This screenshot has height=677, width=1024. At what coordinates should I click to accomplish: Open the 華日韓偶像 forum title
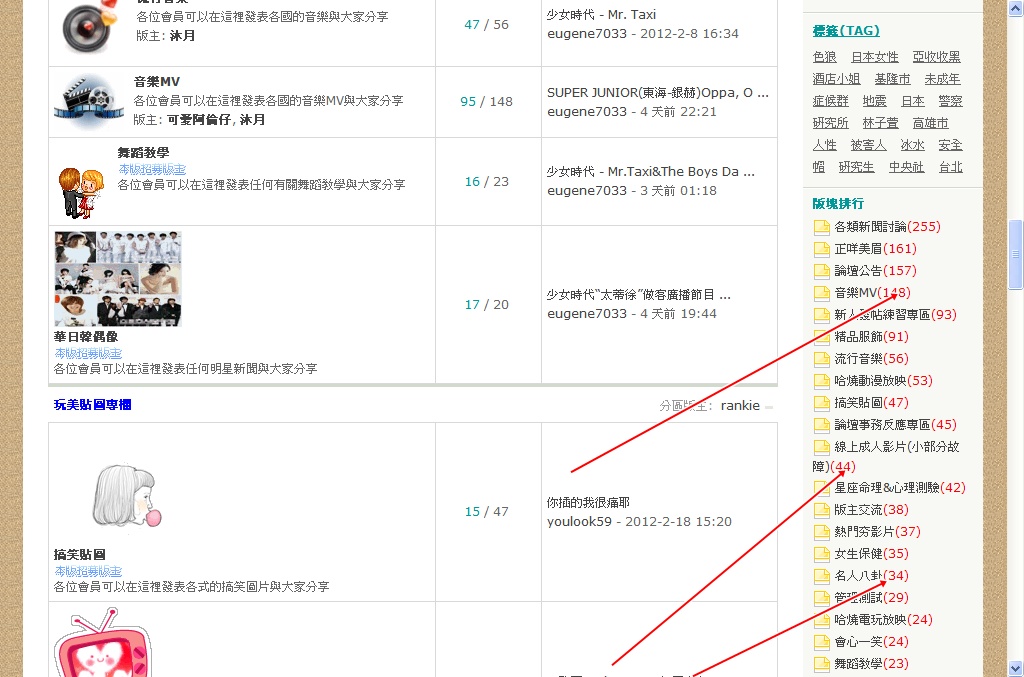coord(86,337)
